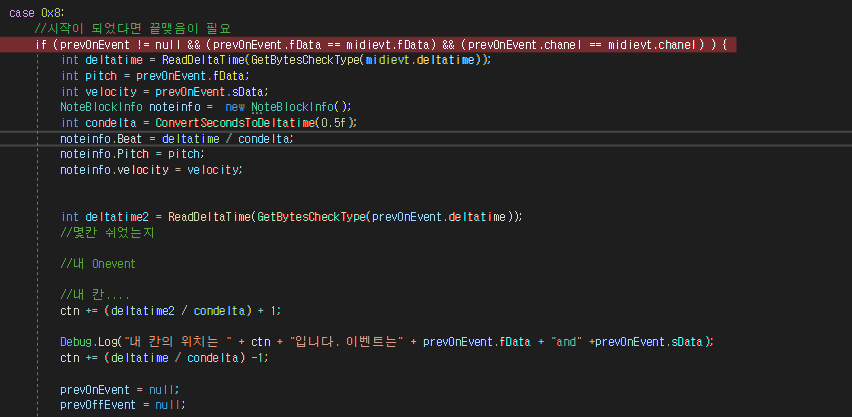Image resolution: width=852 pixels, height=417 pixels.
Task: Click 'ctn += (deltatime / condelta) -1;' line
Action: click(164, 358)
